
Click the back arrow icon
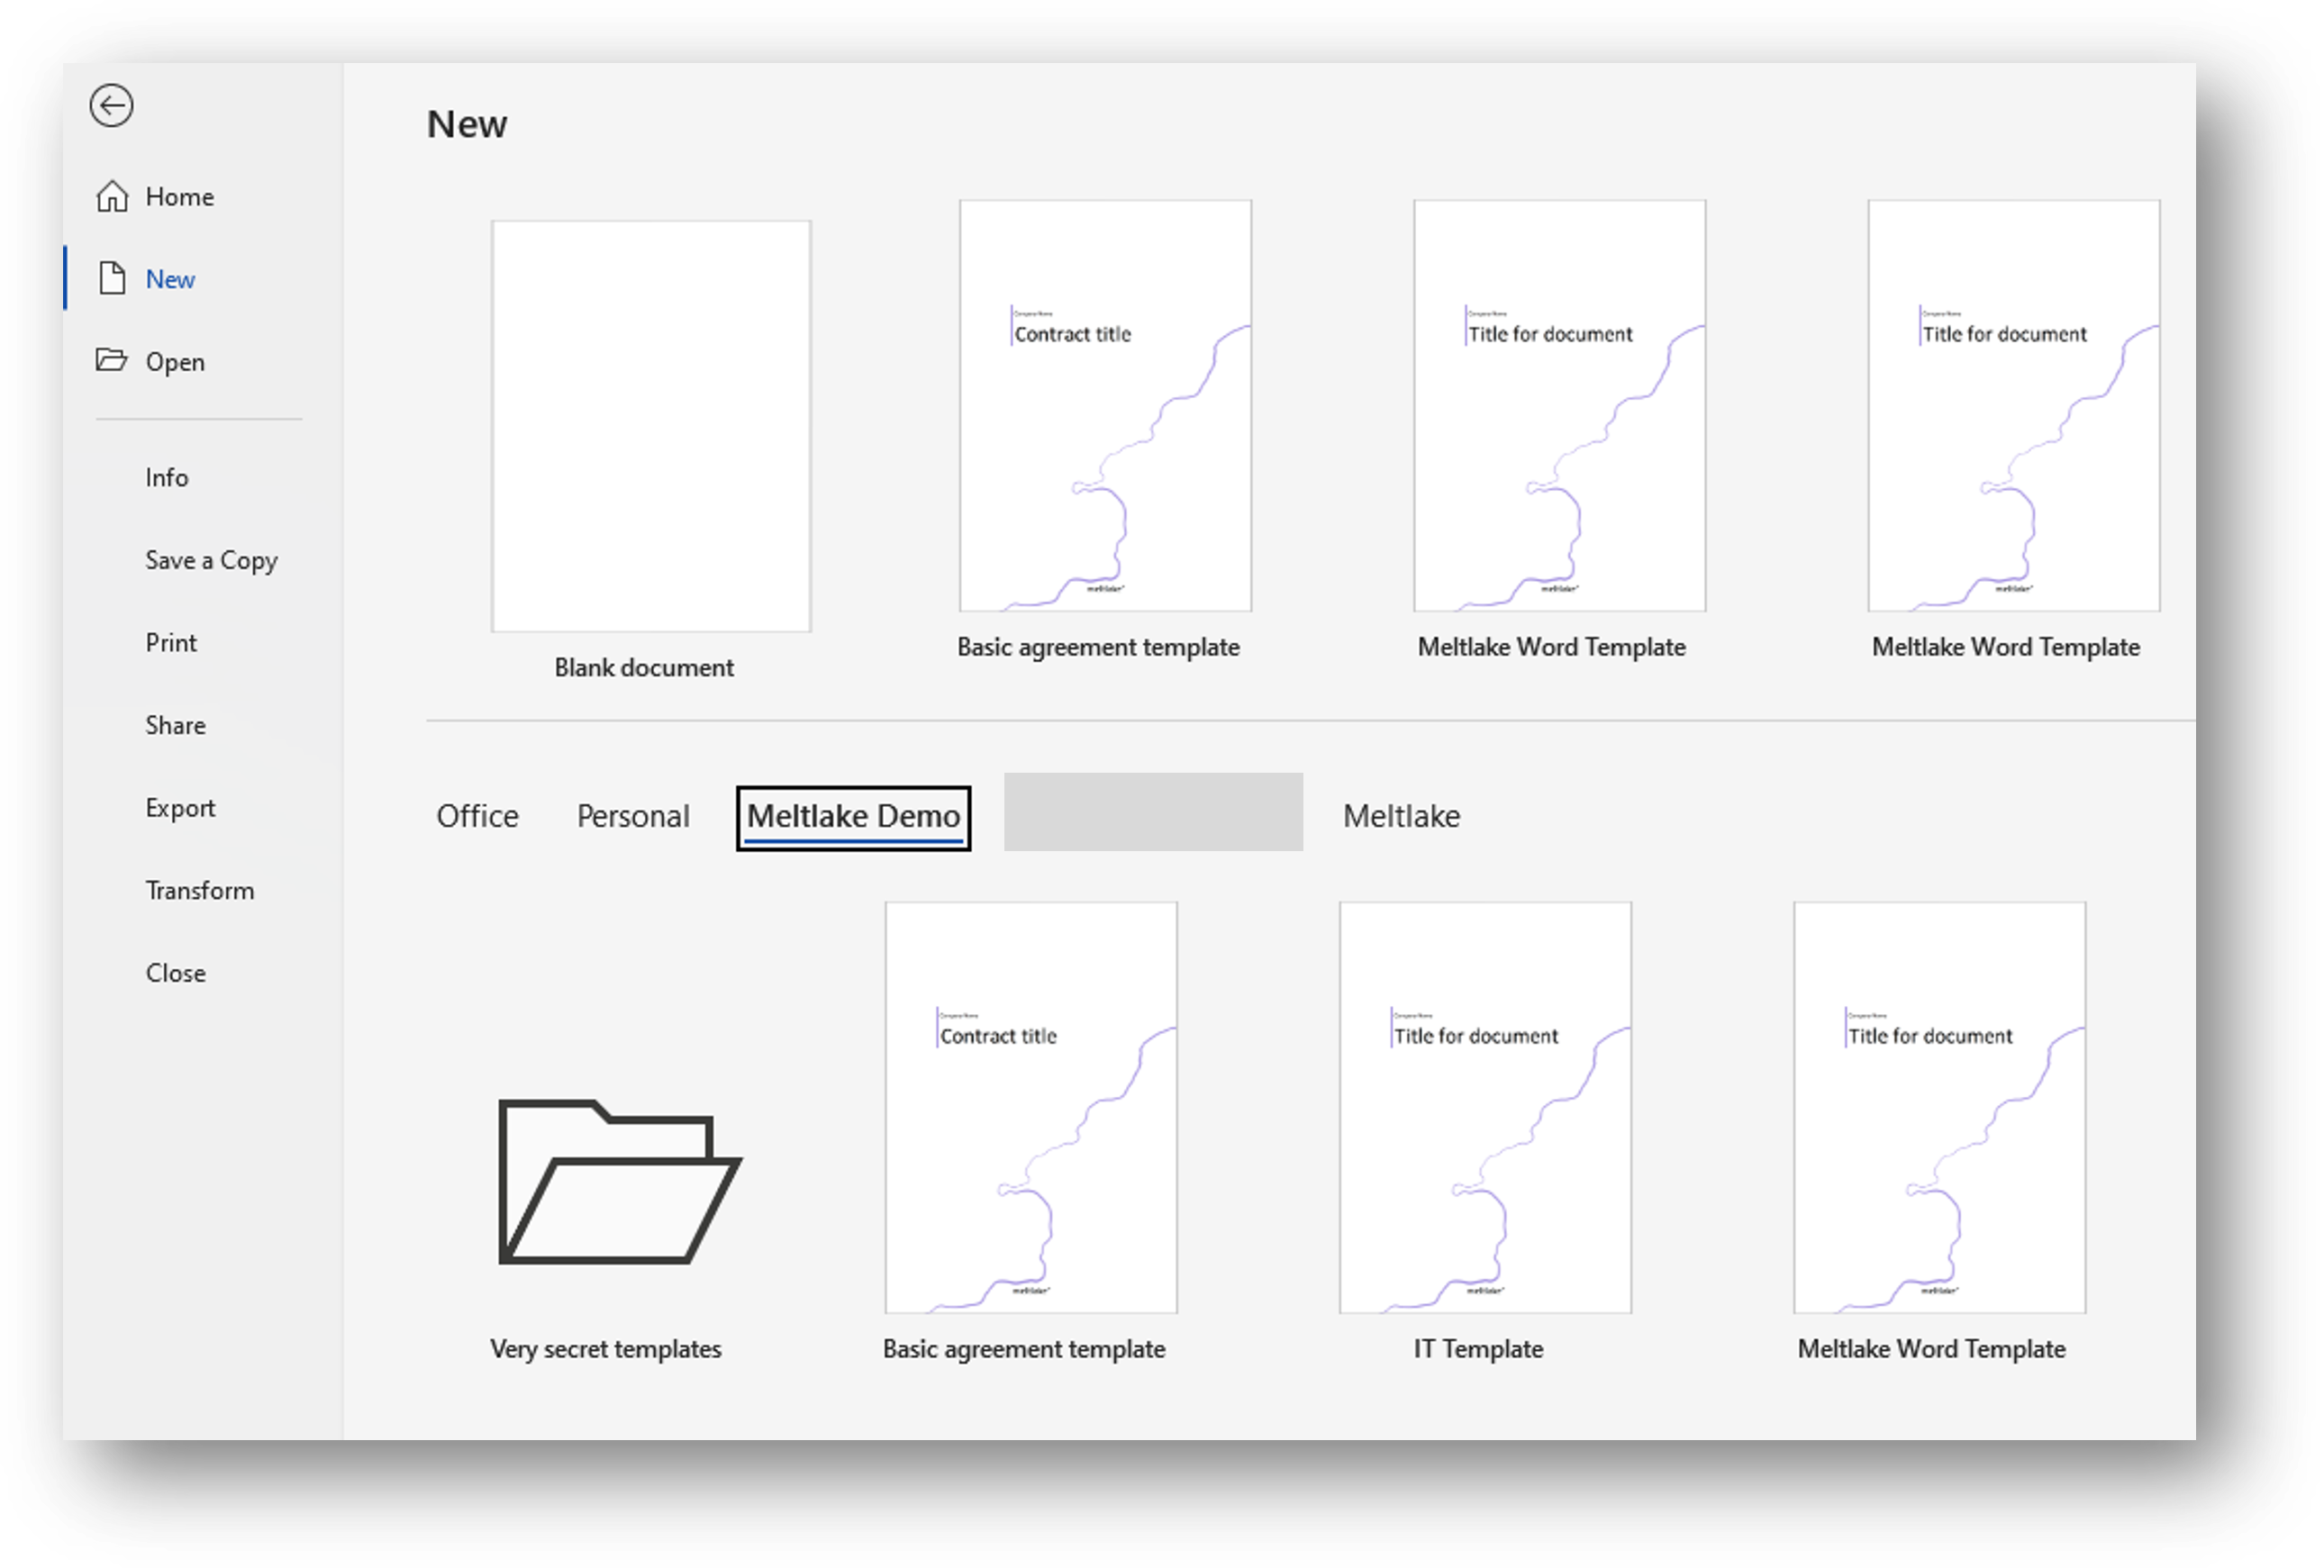click(111, 106)
